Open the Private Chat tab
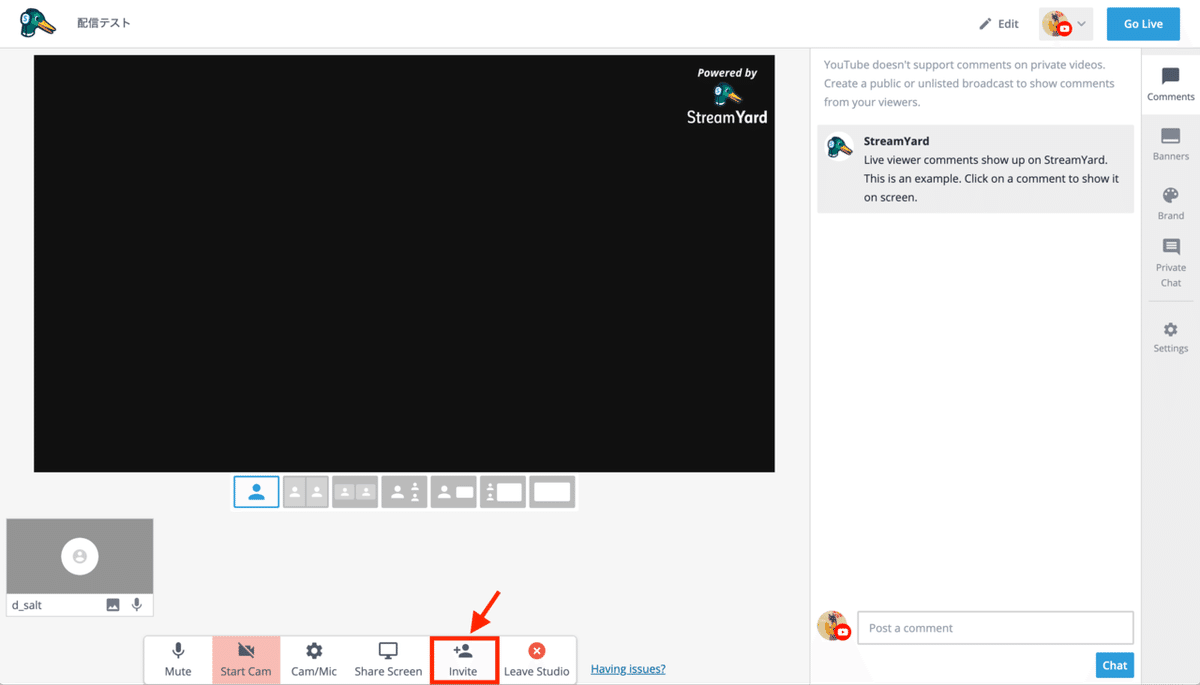Viewport: 1200px width, 685px height. click(x=1171, y=264)
